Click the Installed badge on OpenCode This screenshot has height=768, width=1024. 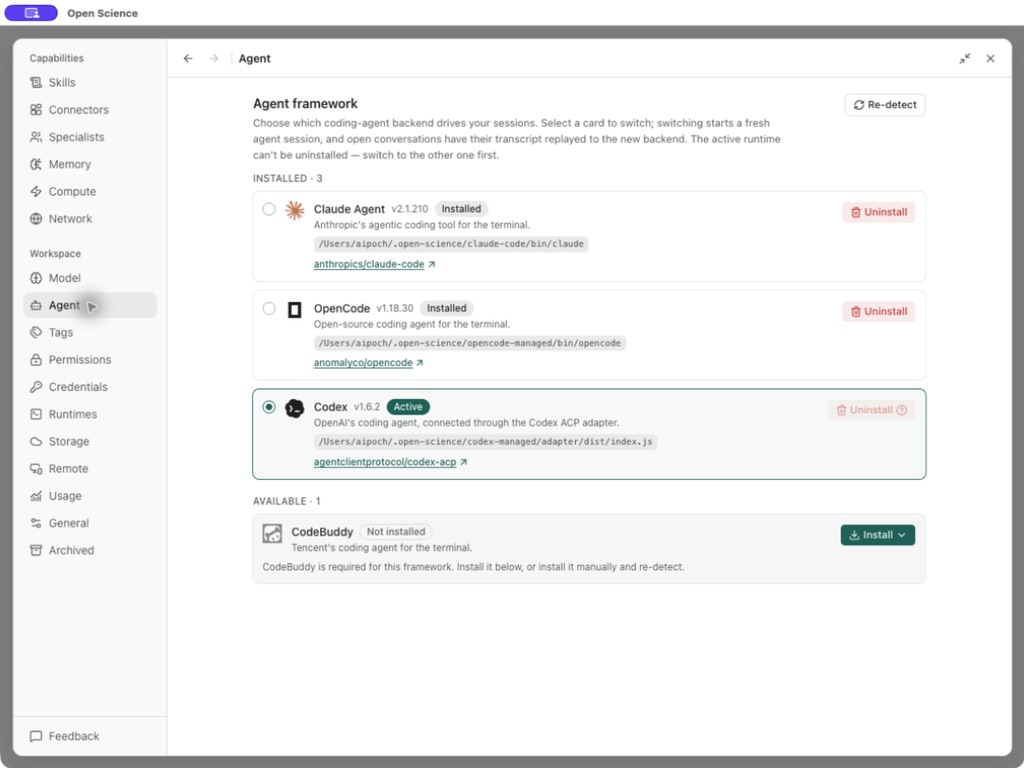[x=447, y=308]
